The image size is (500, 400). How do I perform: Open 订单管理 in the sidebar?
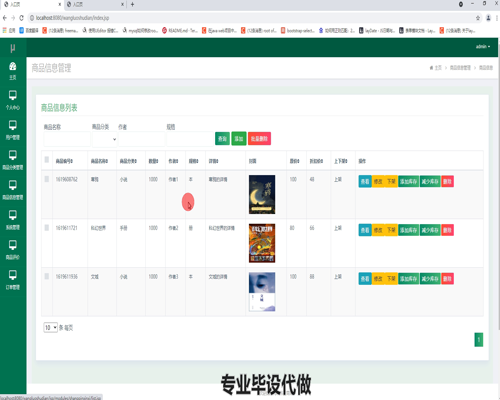(13, 280)
